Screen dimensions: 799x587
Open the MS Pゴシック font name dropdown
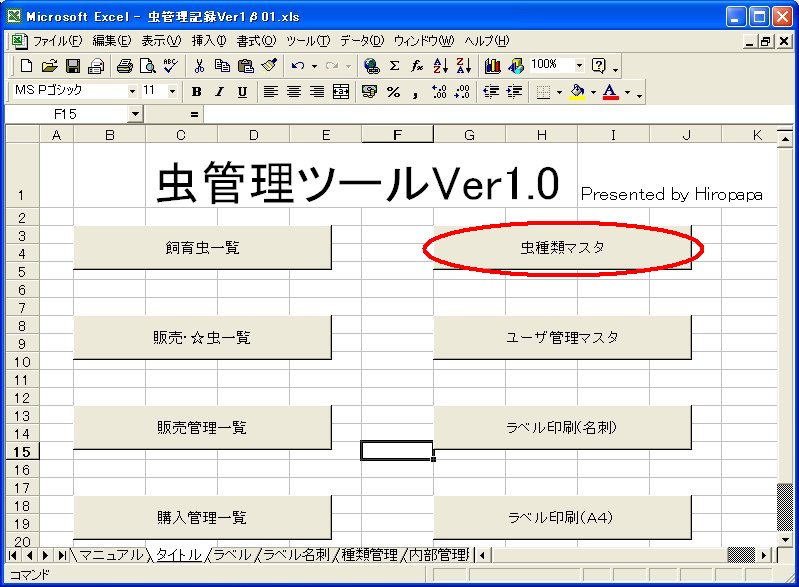click(x=132, y=92)
